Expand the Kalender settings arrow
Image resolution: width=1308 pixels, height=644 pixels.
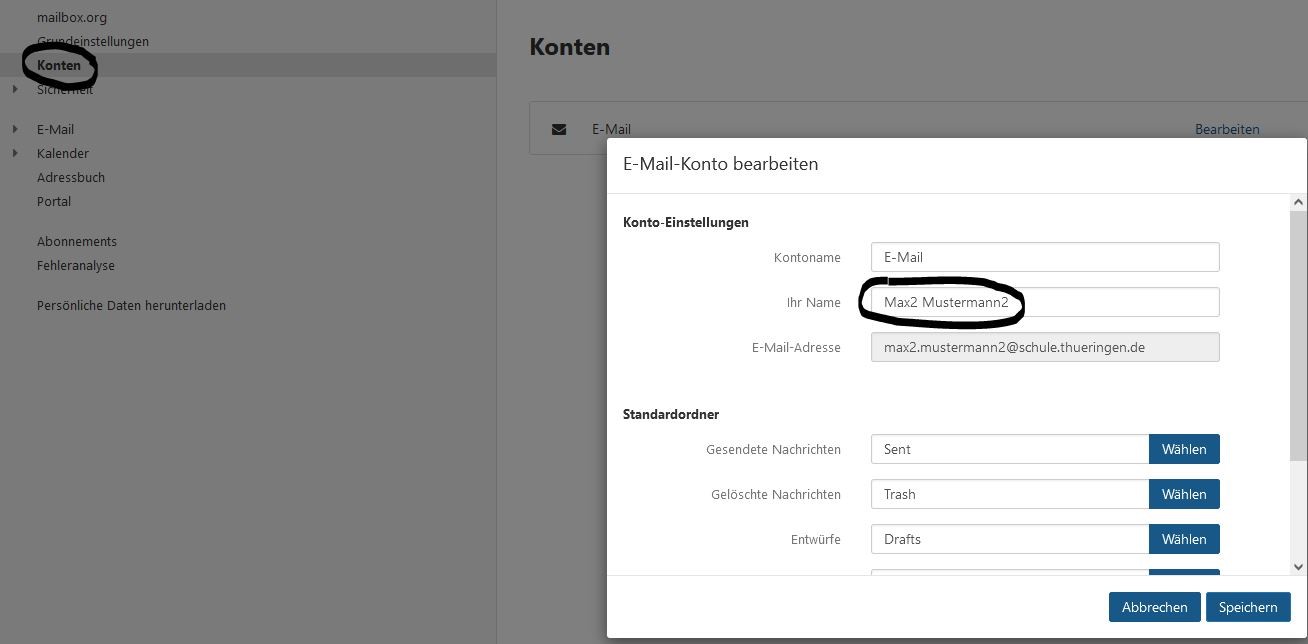click(x=15, y=153)
